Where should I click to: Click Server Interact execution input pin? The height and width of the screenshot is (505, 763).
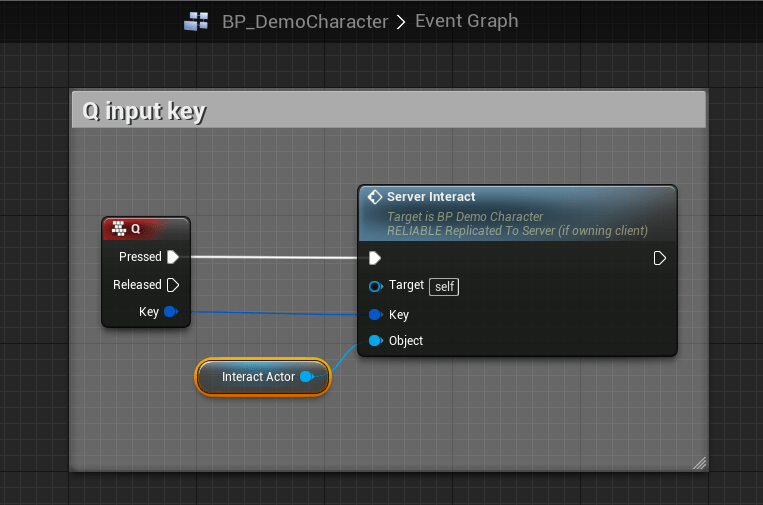375,258
